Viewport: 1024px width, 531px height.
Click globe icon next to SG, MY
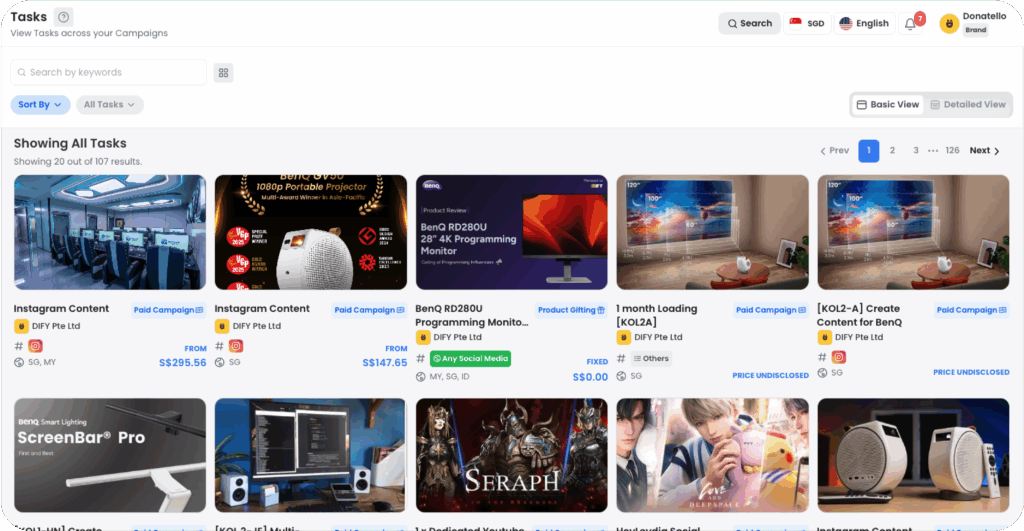(19, 362)
